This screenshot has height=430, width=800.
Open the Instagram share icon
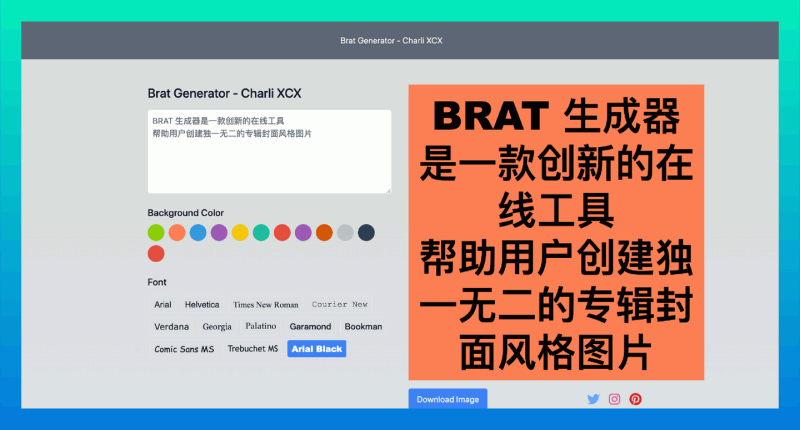[614, 399]
